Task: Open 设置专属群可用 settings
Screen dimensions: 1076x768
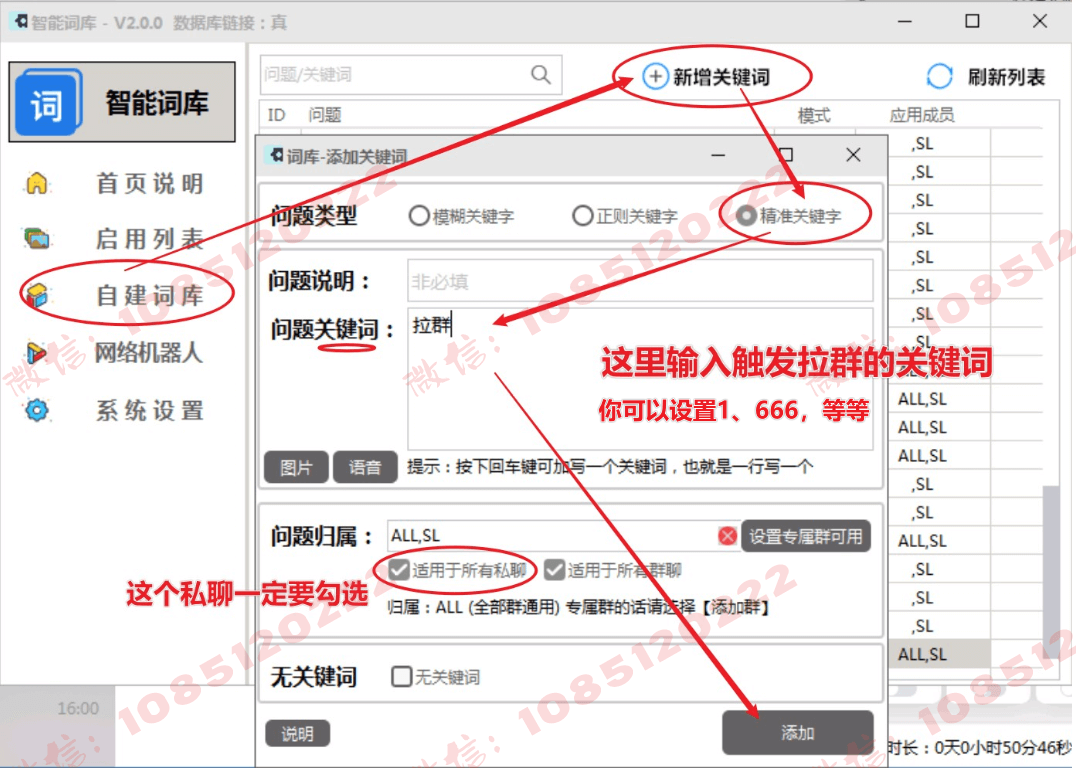Action: pyautogui.click(x=806, y=536)
